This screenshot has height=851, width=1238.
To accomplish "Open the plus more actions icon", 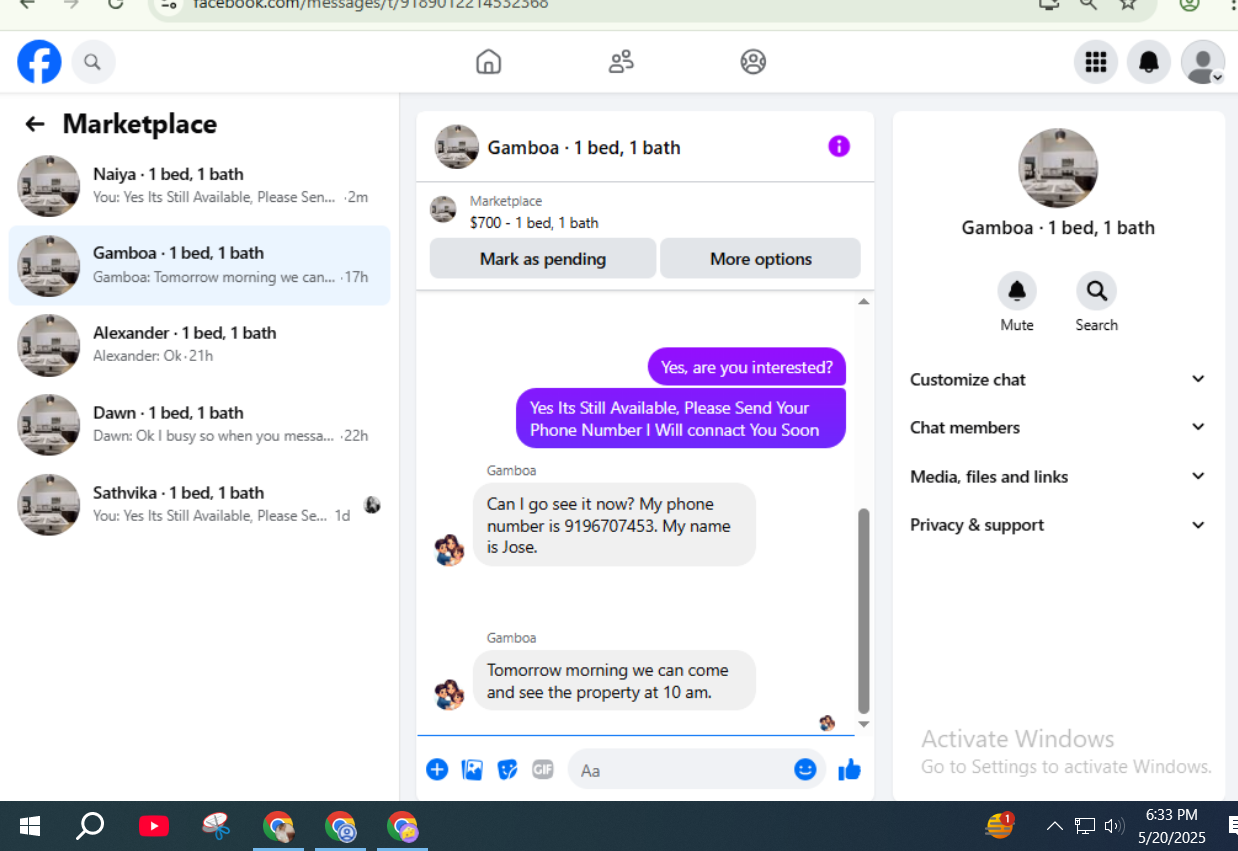I will (x=437, y=769).
